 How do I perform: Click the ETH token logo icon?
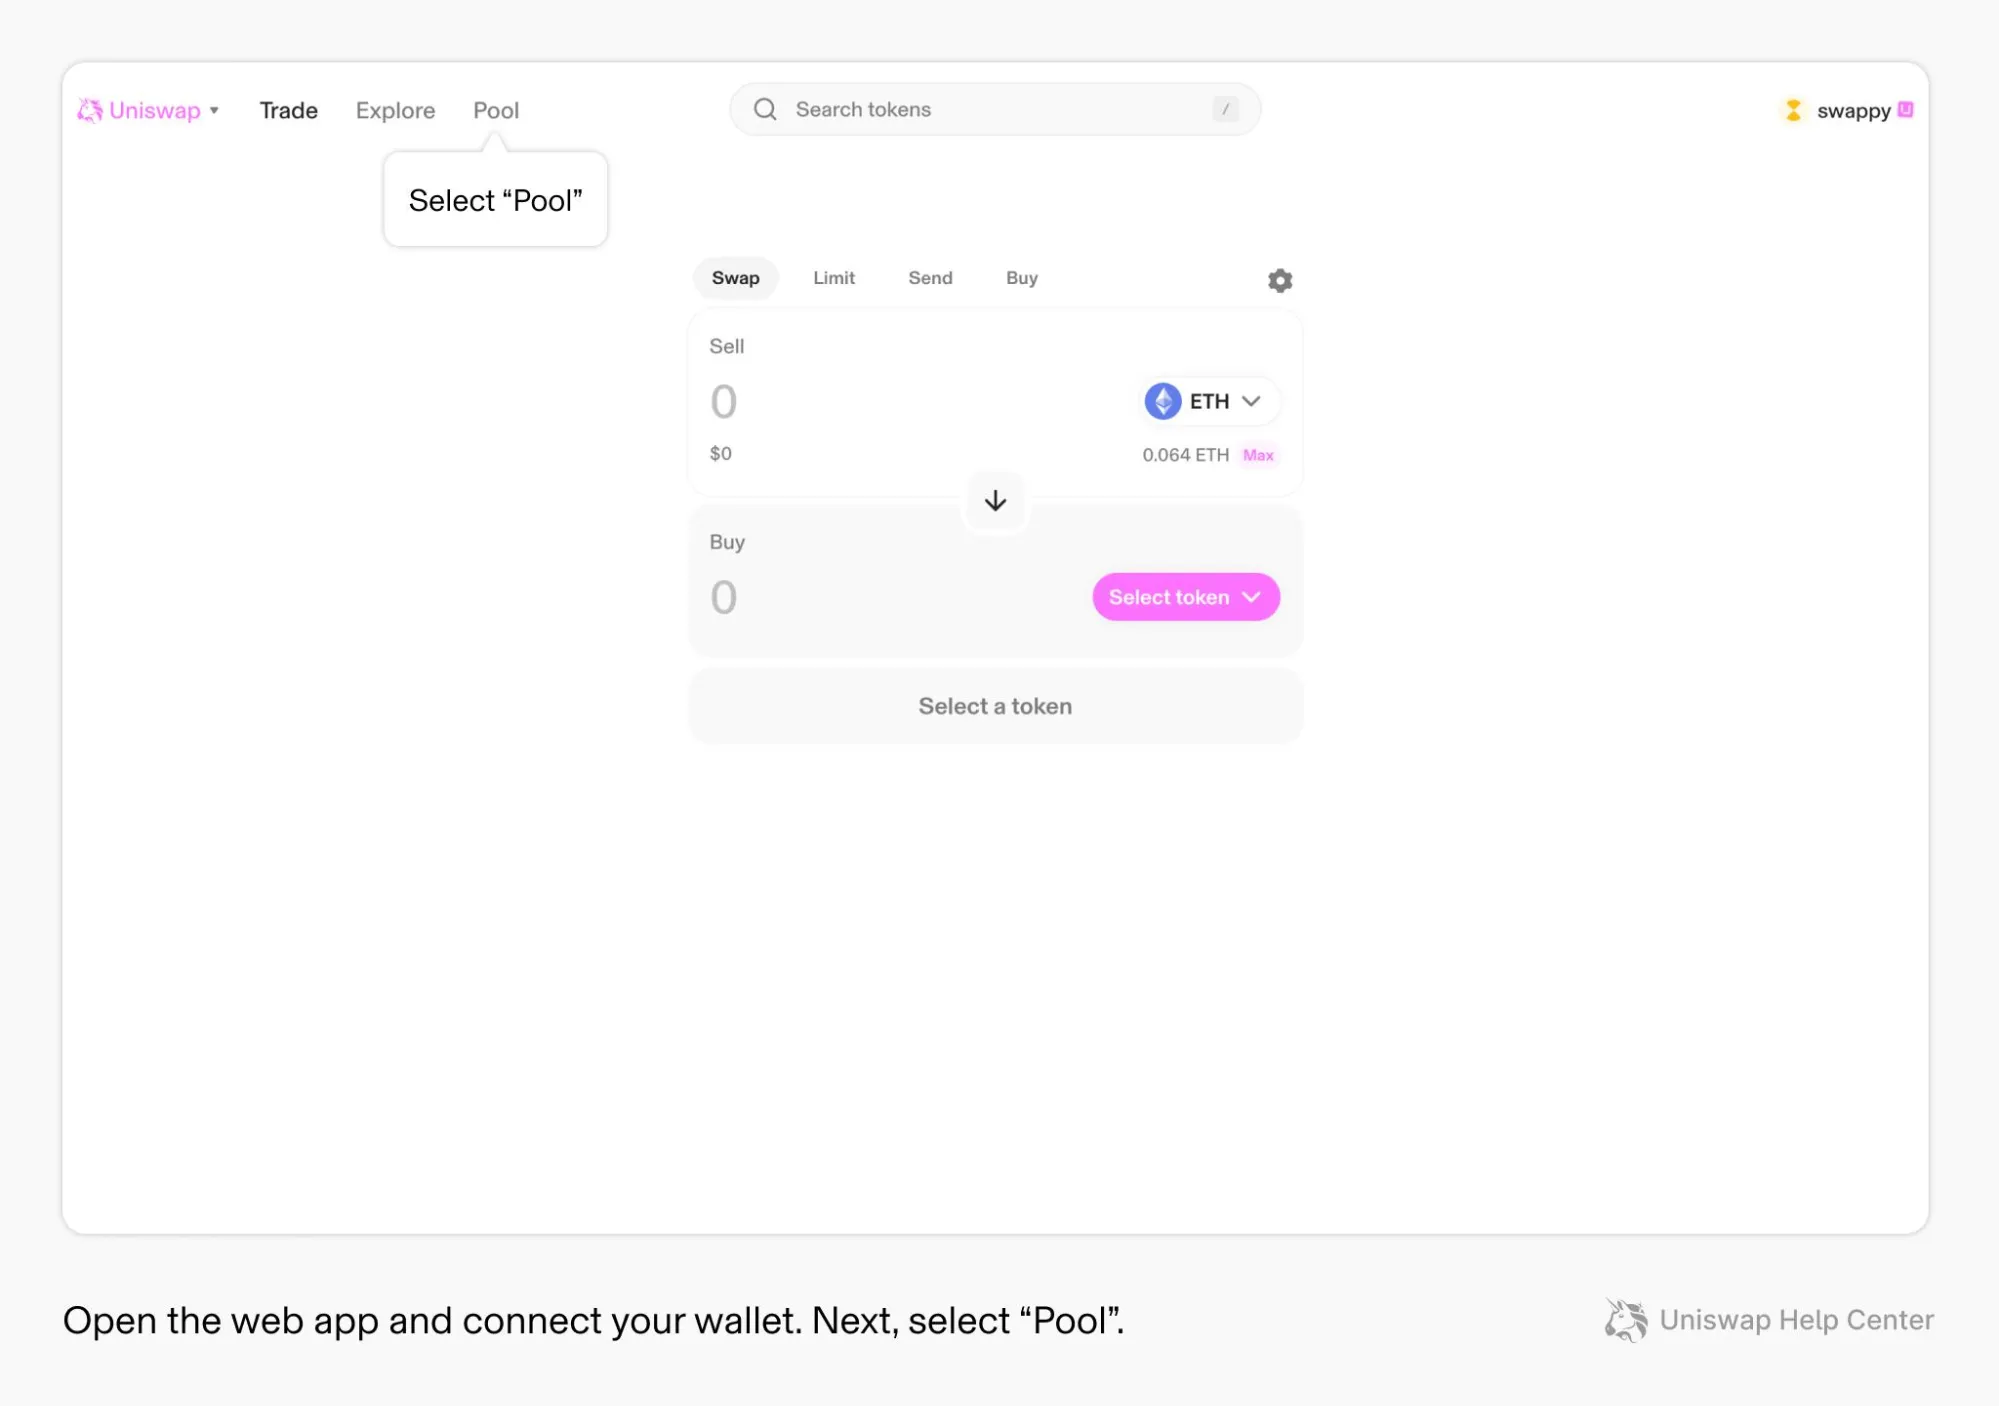click(x=1162, y=401)
